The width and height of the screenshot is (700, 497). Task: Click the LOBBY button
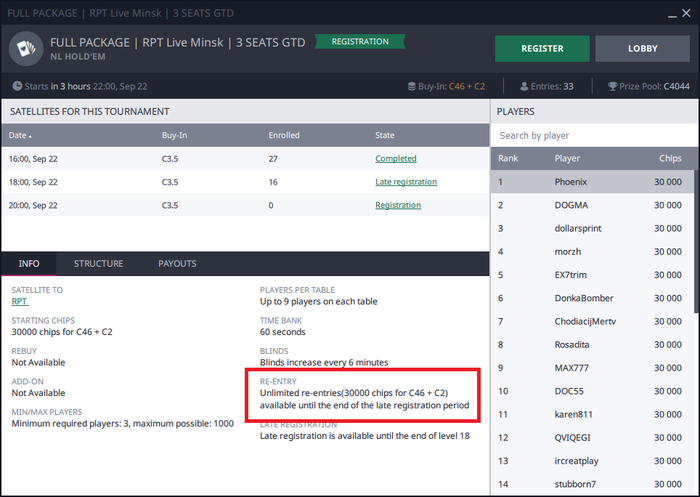641,48
